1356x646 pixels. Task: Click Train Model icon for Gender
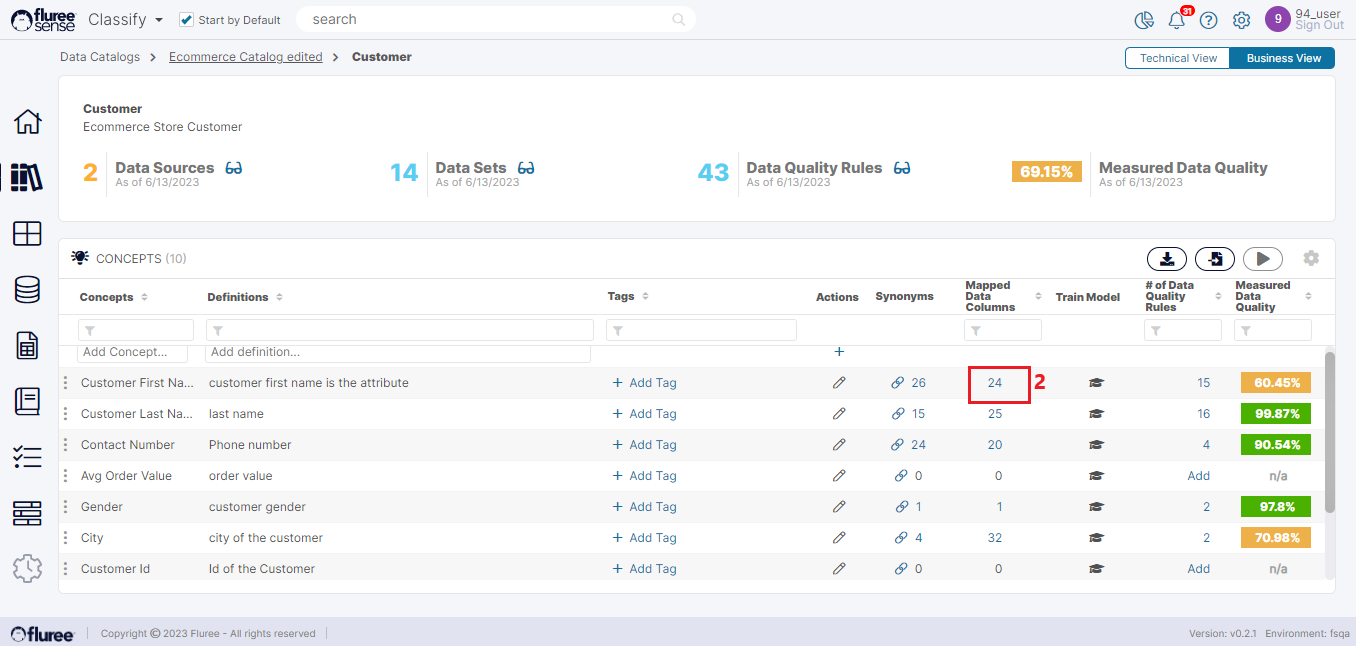(1096, 507)
